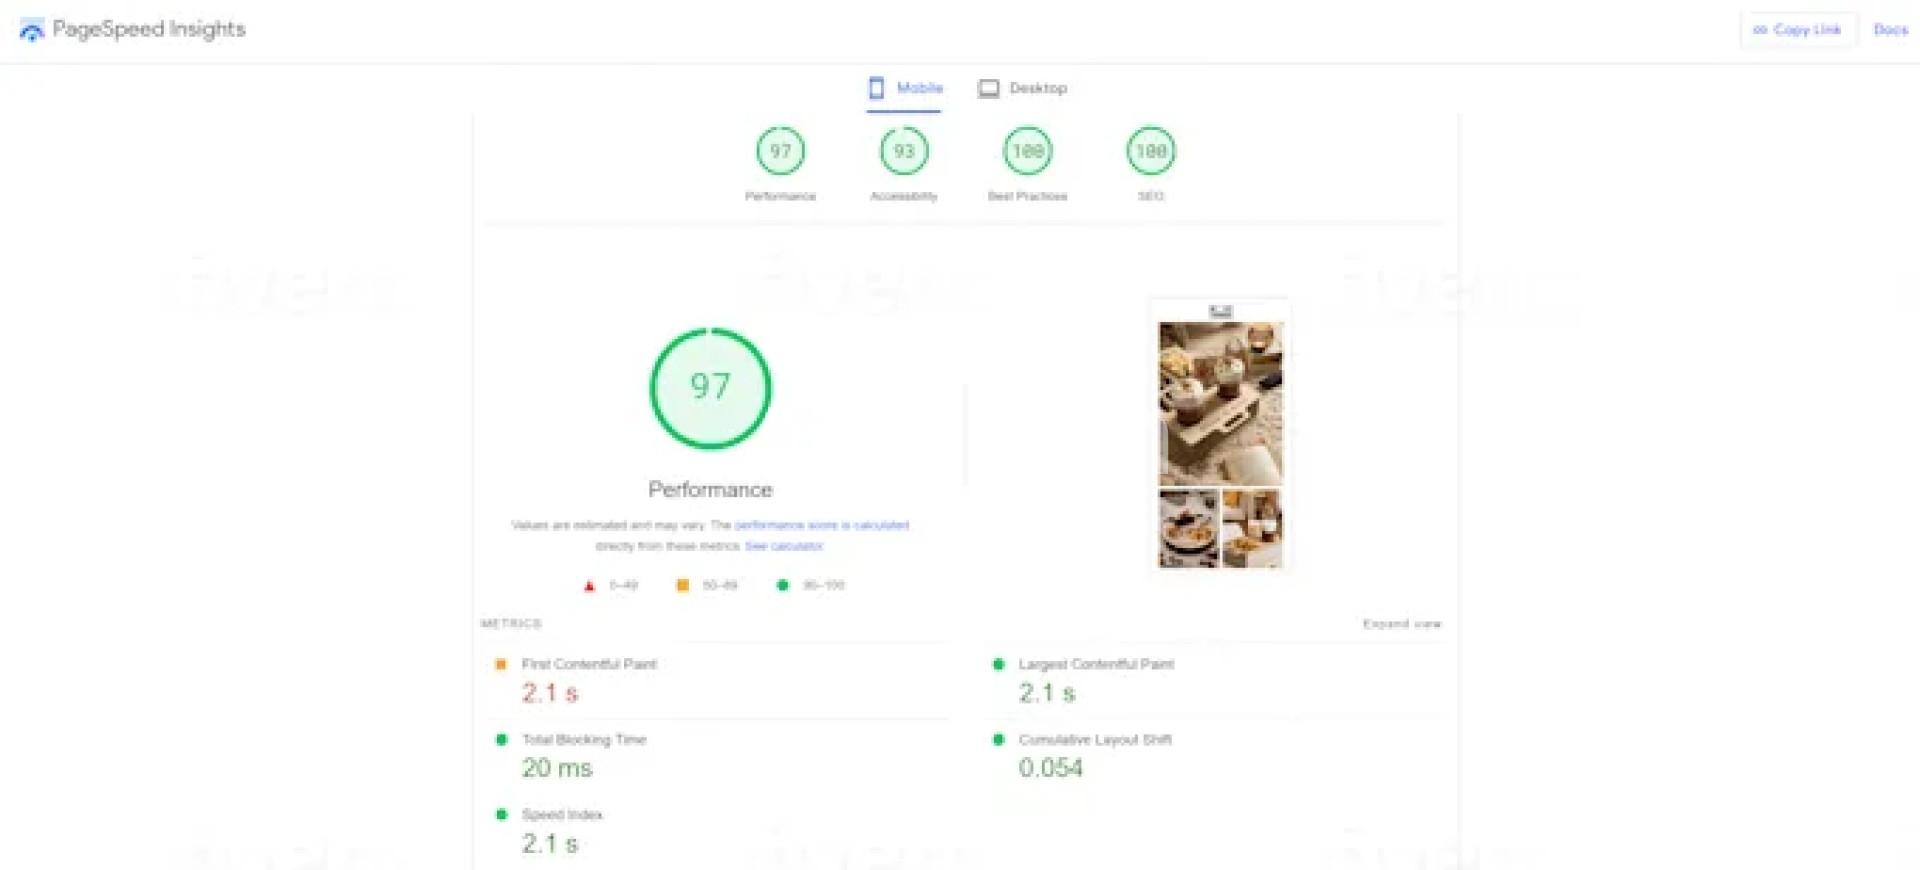Expand the First Contentful Paint metric
This screenshot has width=1920, height=870.
click(x=589, y=664)
